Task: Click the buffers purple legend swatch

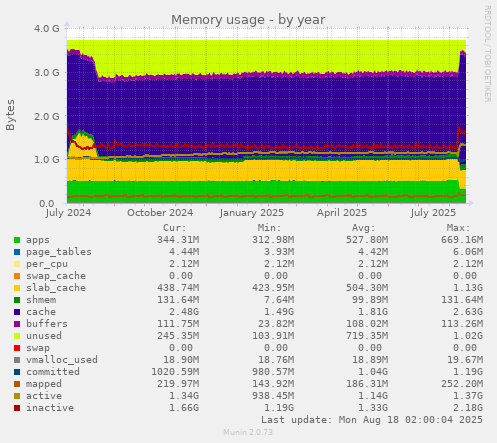Action: point(17,324)
